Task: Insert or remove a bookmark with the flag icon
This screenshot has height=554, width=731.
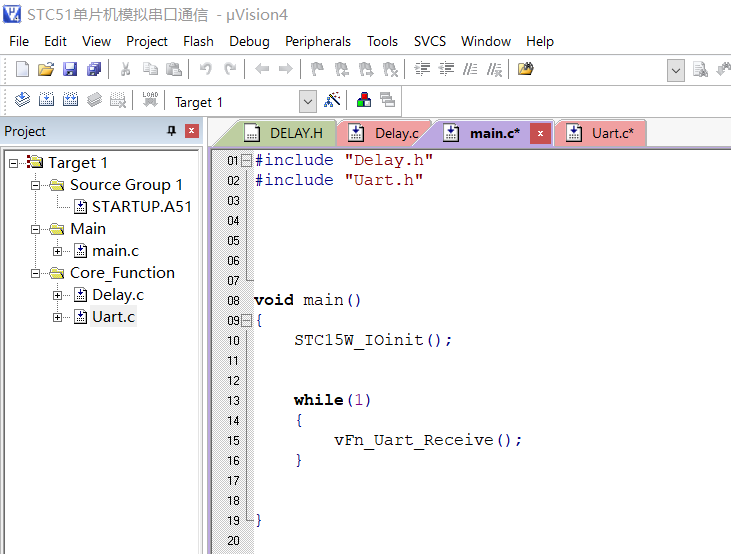Action: [317, 69]
